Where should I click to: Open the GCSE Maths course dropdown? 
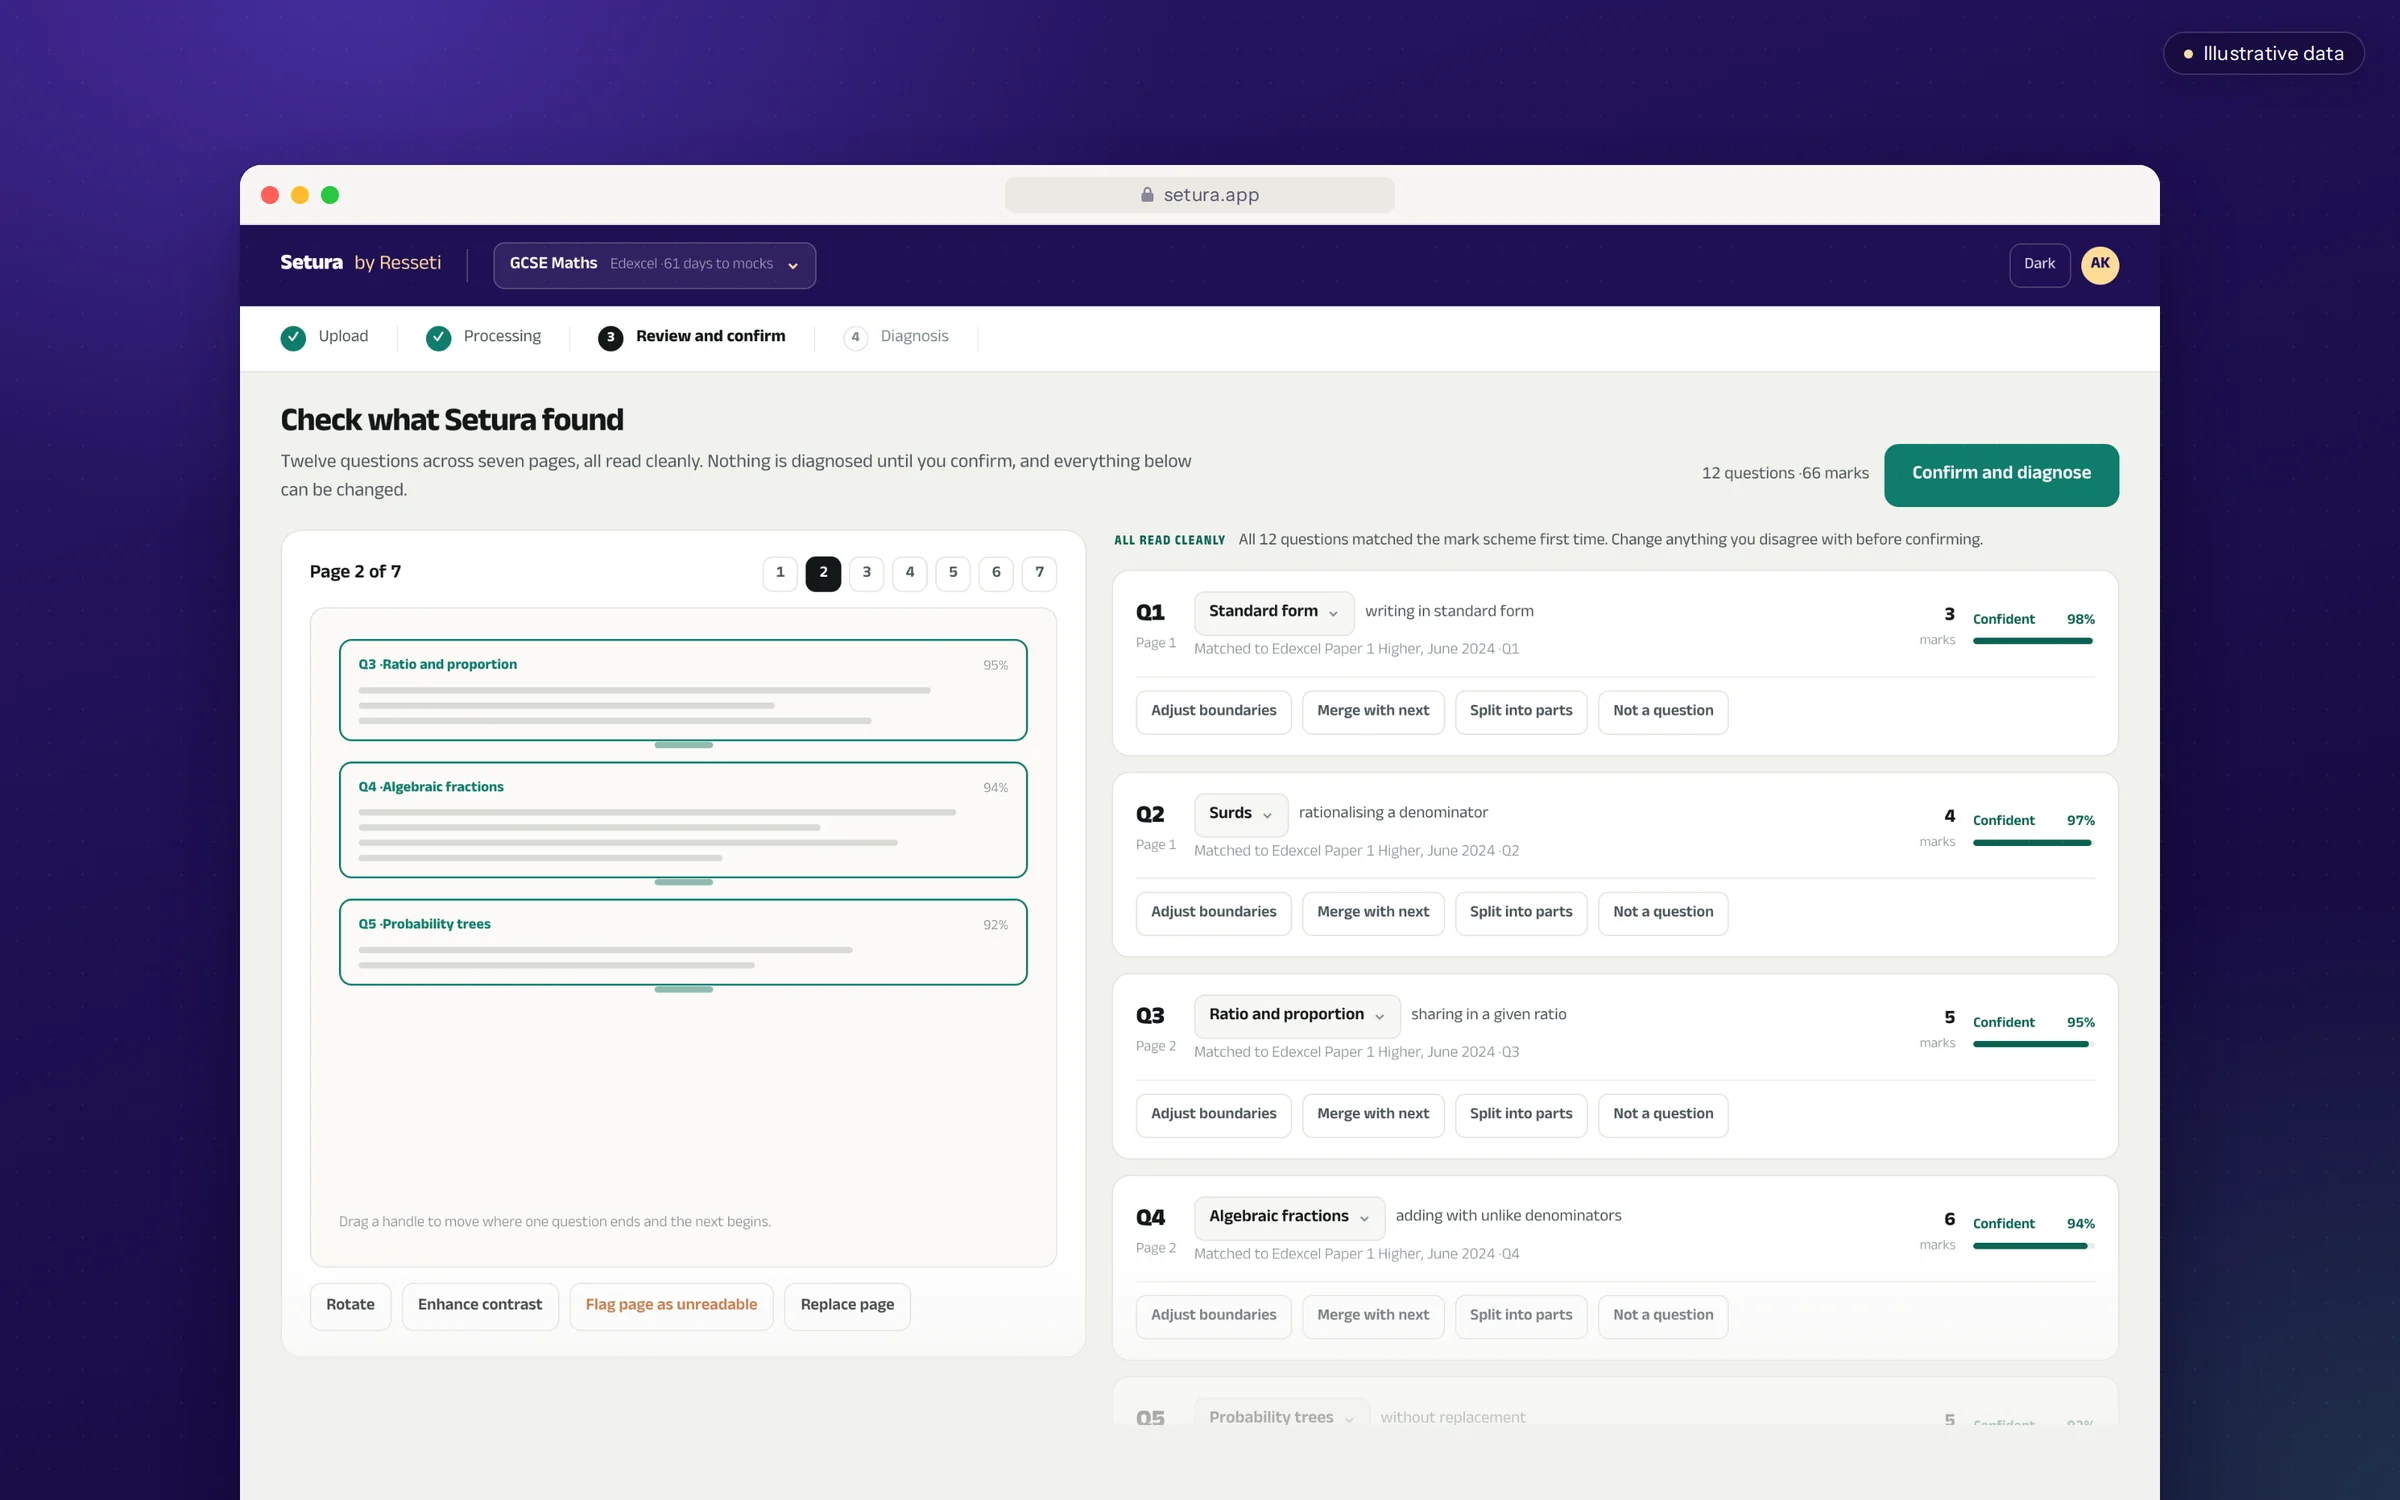[x=654, y=264]
